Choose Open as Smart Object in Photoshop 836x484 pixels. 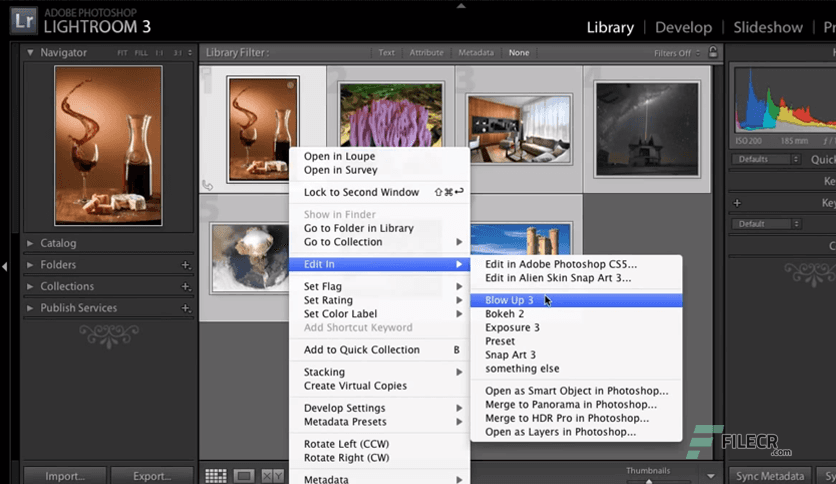click(576, 391)
